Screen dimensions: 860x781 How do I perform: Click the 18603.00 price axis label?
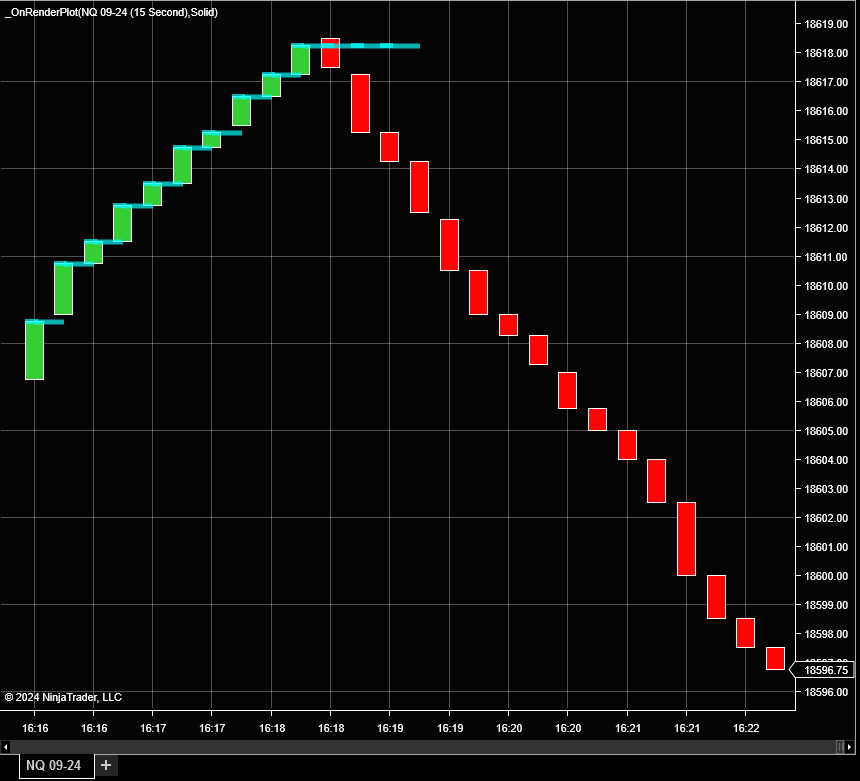(826, 489)
